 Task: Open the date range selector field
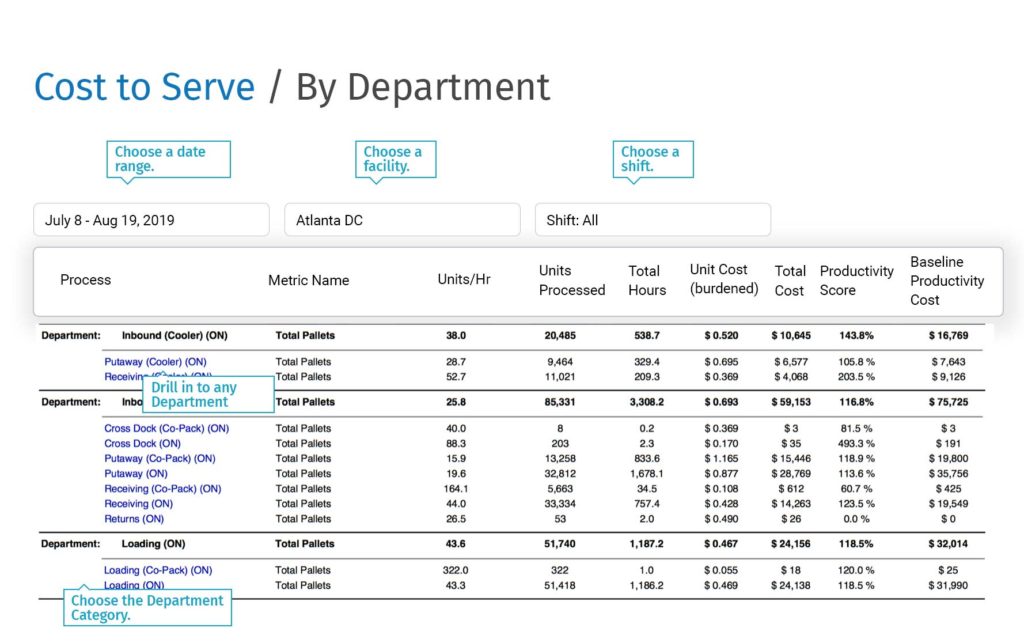pos(151,220)
